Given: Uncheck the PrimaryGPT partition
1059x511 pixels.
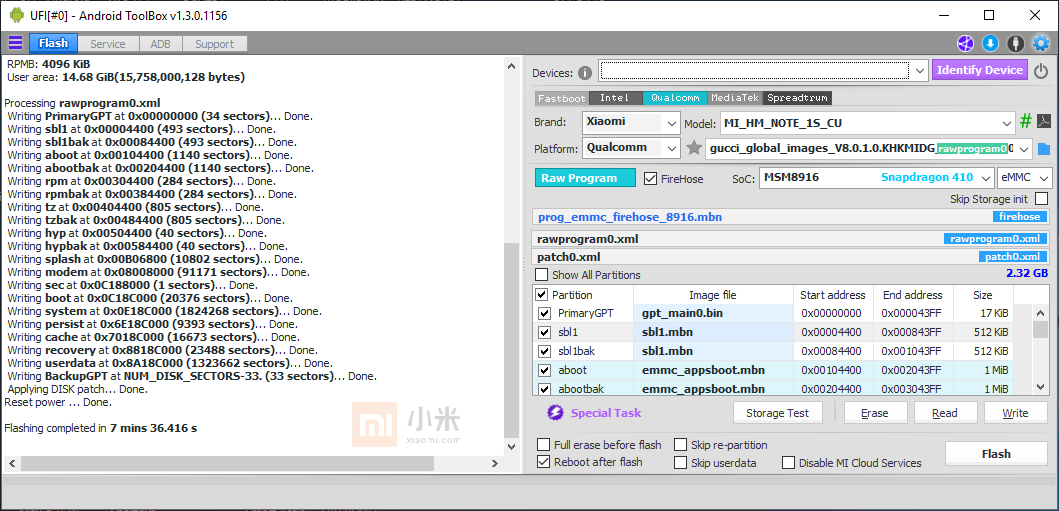Looking at the screenshot, I should pyautogui.click(x=544, y=314).
